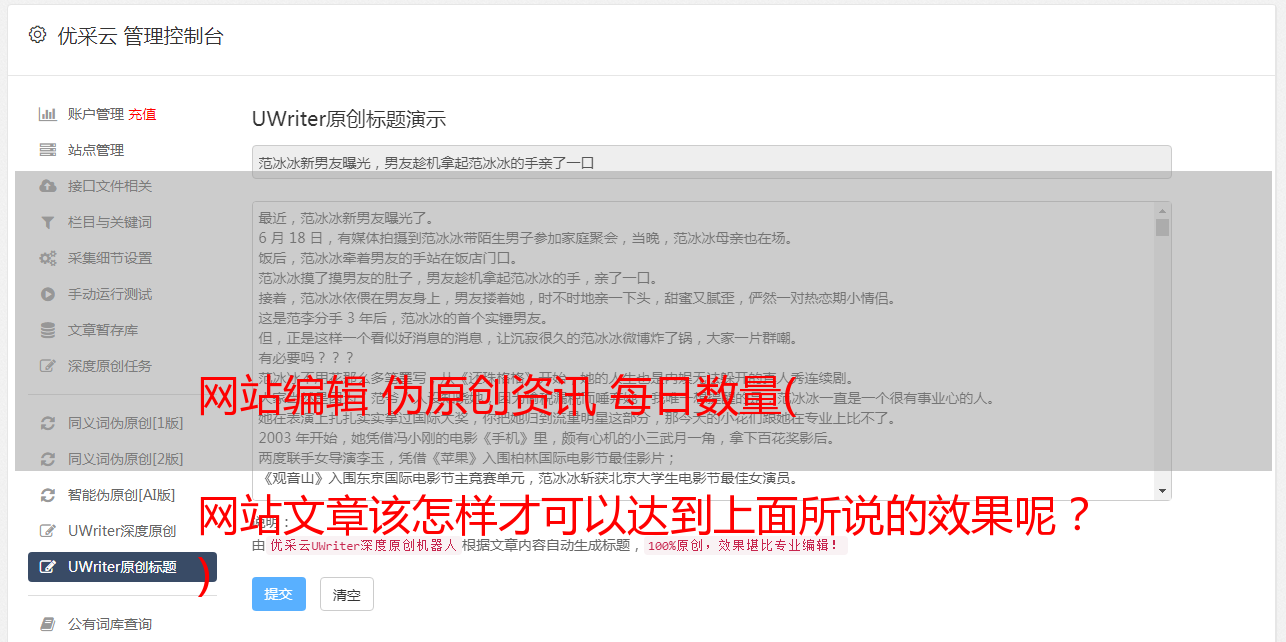Go to the UWriter深度原创 page
Image resolution: width=1286 pixels, height=642 pixels.
[122, 531]
